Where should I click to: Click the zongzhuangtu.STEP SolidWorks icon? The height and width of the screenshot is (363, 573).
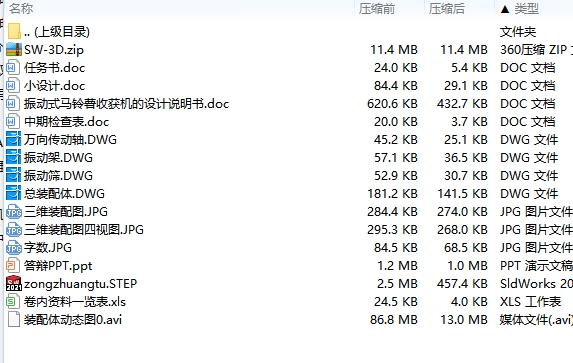pyautogui.click(x=14, y=283)
